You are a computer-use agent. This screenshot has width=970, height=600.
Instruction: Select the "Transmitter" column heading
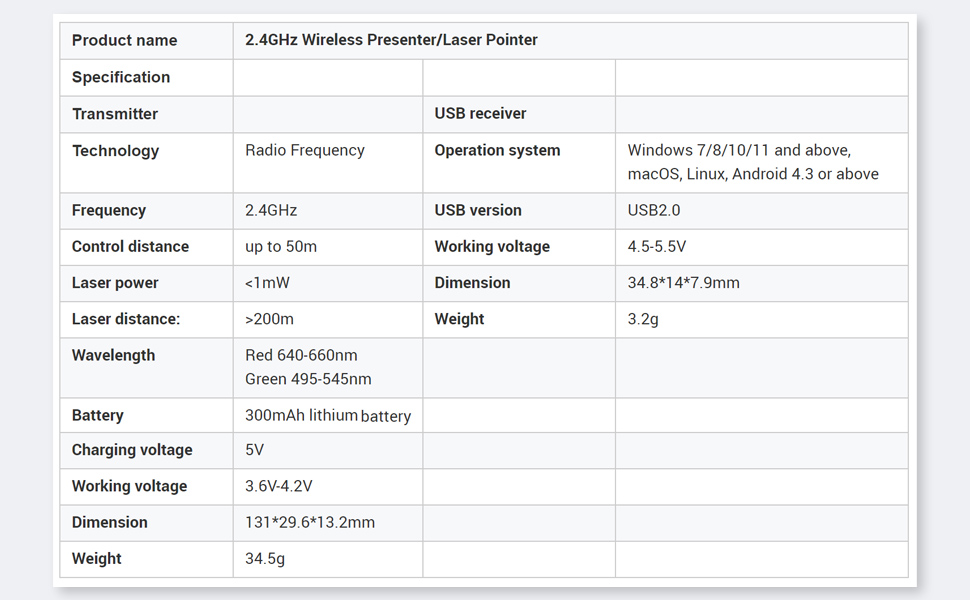point(115,114)
